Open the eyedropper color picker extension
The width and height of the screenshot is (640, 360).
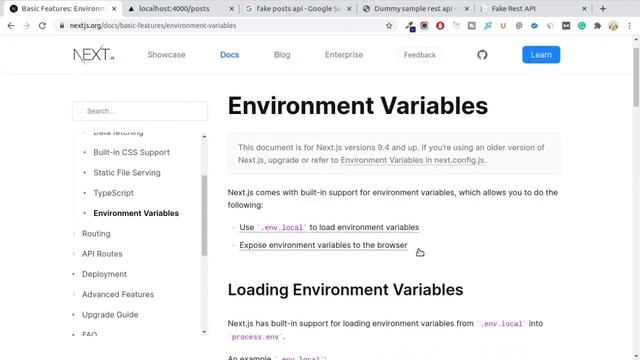click(410, 26)
